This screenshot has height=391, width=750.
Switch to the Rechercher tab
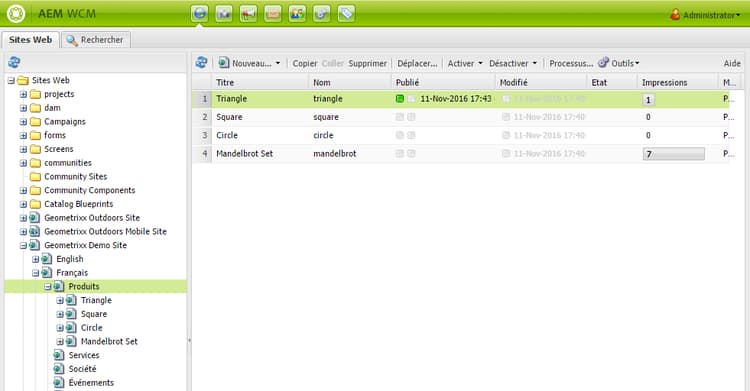tap(96, 40)
